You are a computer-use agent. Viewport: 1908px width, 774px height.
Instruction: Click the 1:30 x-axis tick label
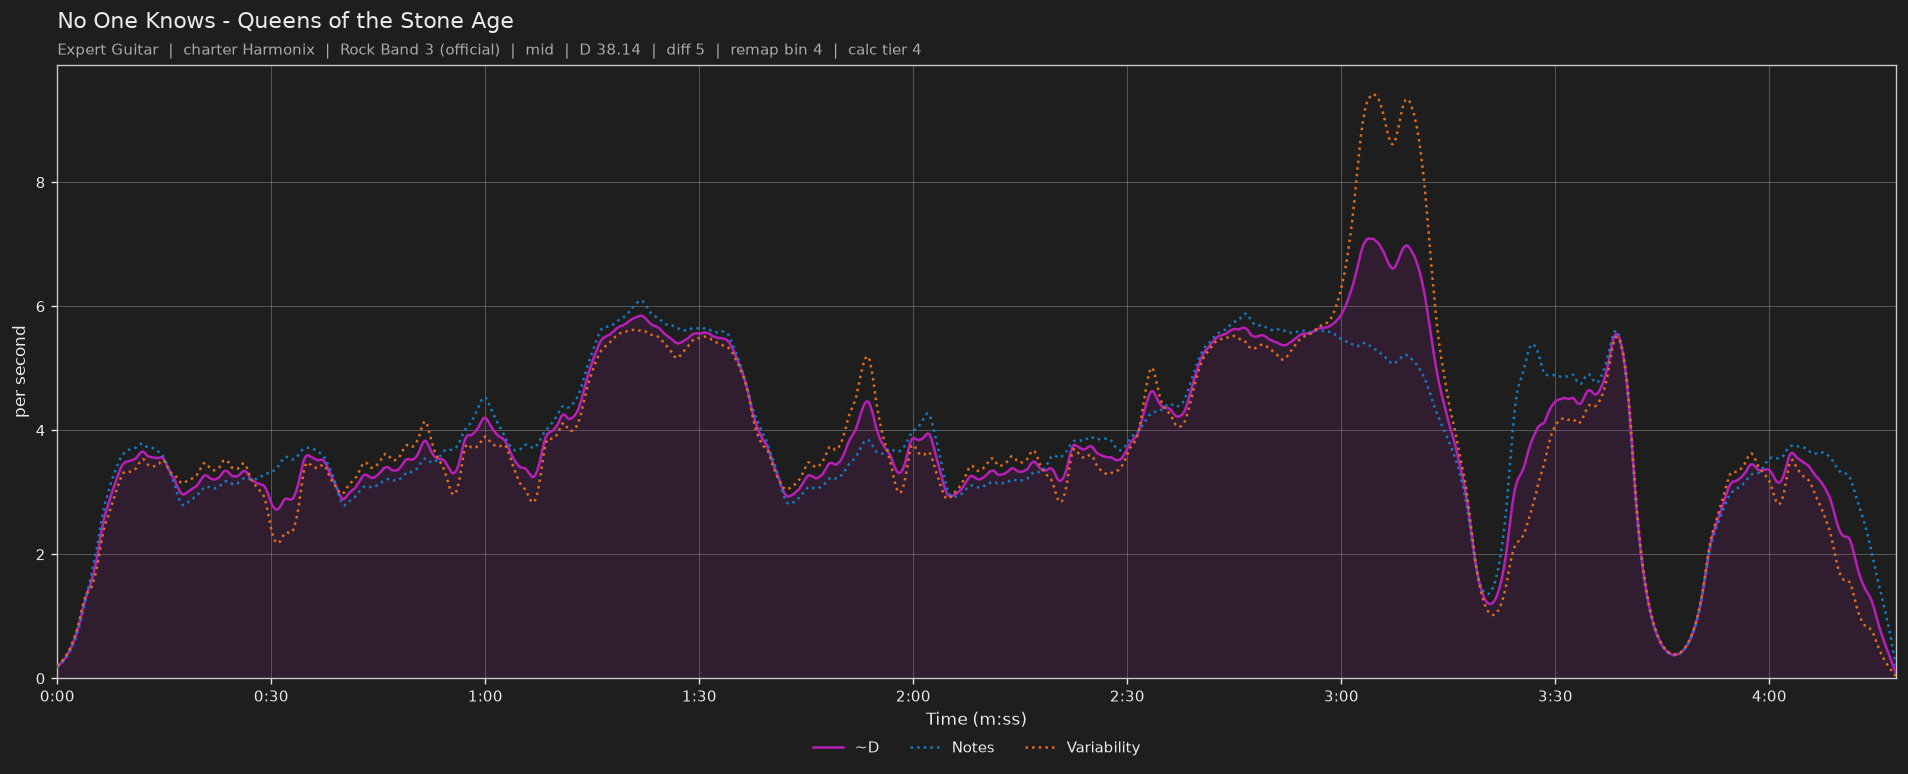click(x=699, y=696)
